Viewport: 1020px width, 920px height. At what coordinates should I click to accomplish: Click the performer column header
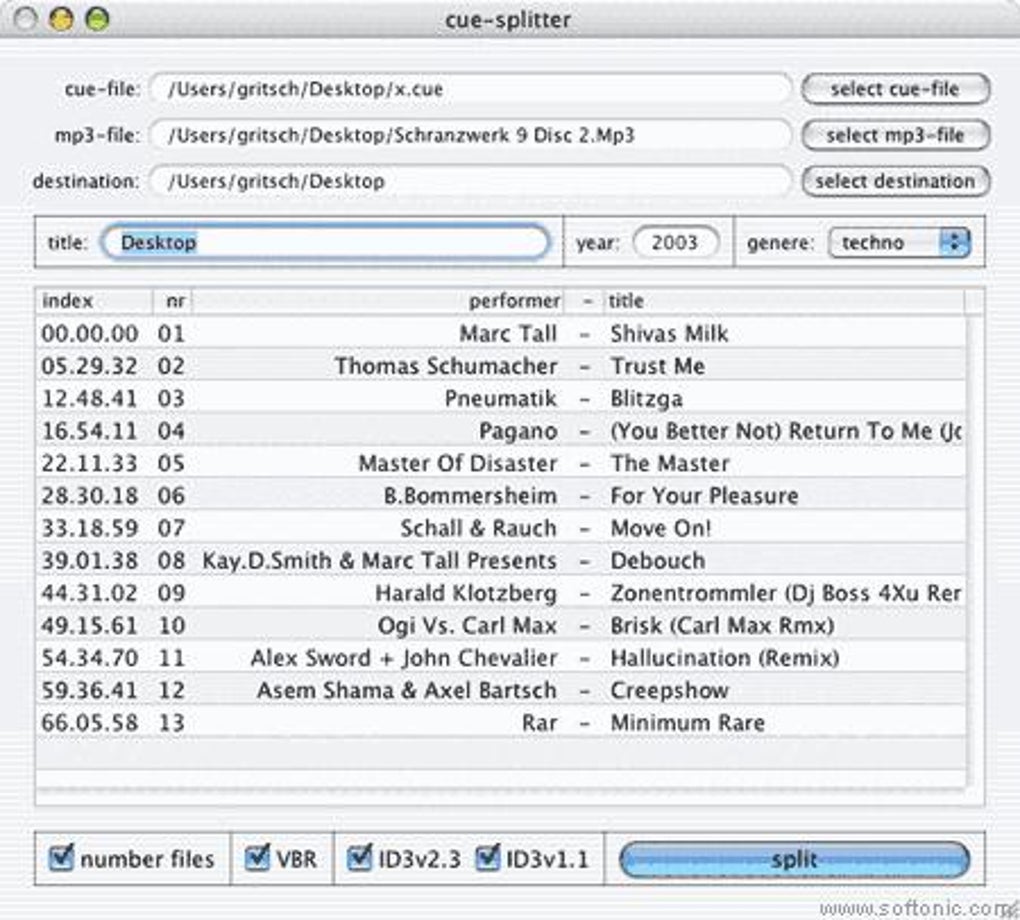378,301
